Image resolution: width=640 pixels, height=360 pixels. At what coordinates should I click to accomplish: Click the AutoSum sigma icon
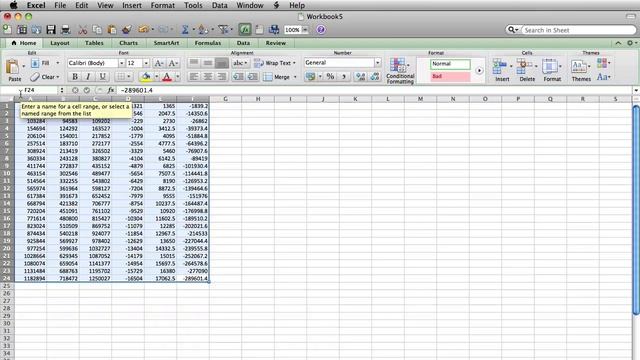pyautogui.click(x=185, y=30)
